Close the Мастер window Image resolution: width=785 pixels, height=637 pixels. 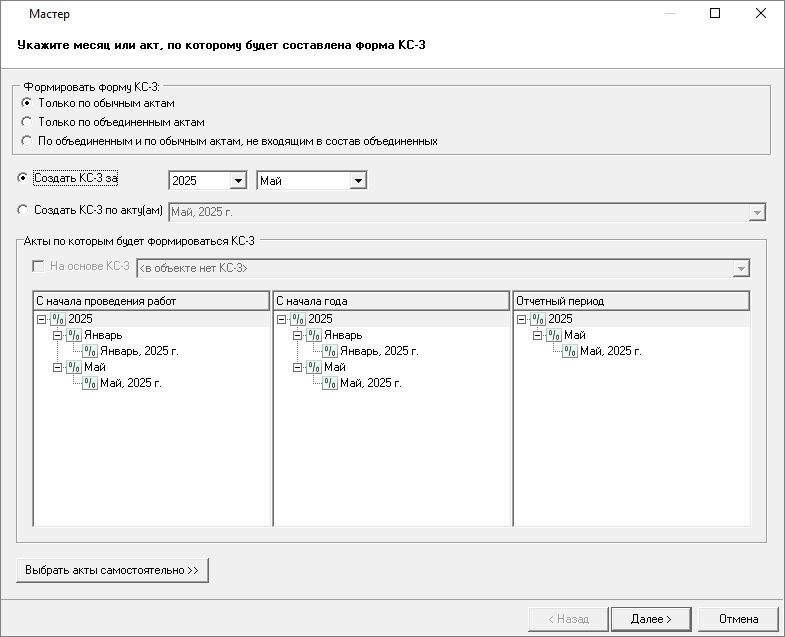point(760,14)
